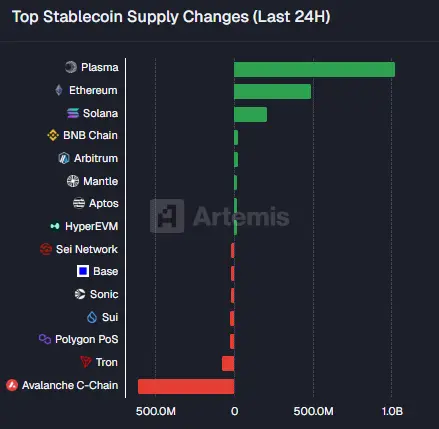Click the Sei Network red icon
439x429 pixels.
point(46,249)
